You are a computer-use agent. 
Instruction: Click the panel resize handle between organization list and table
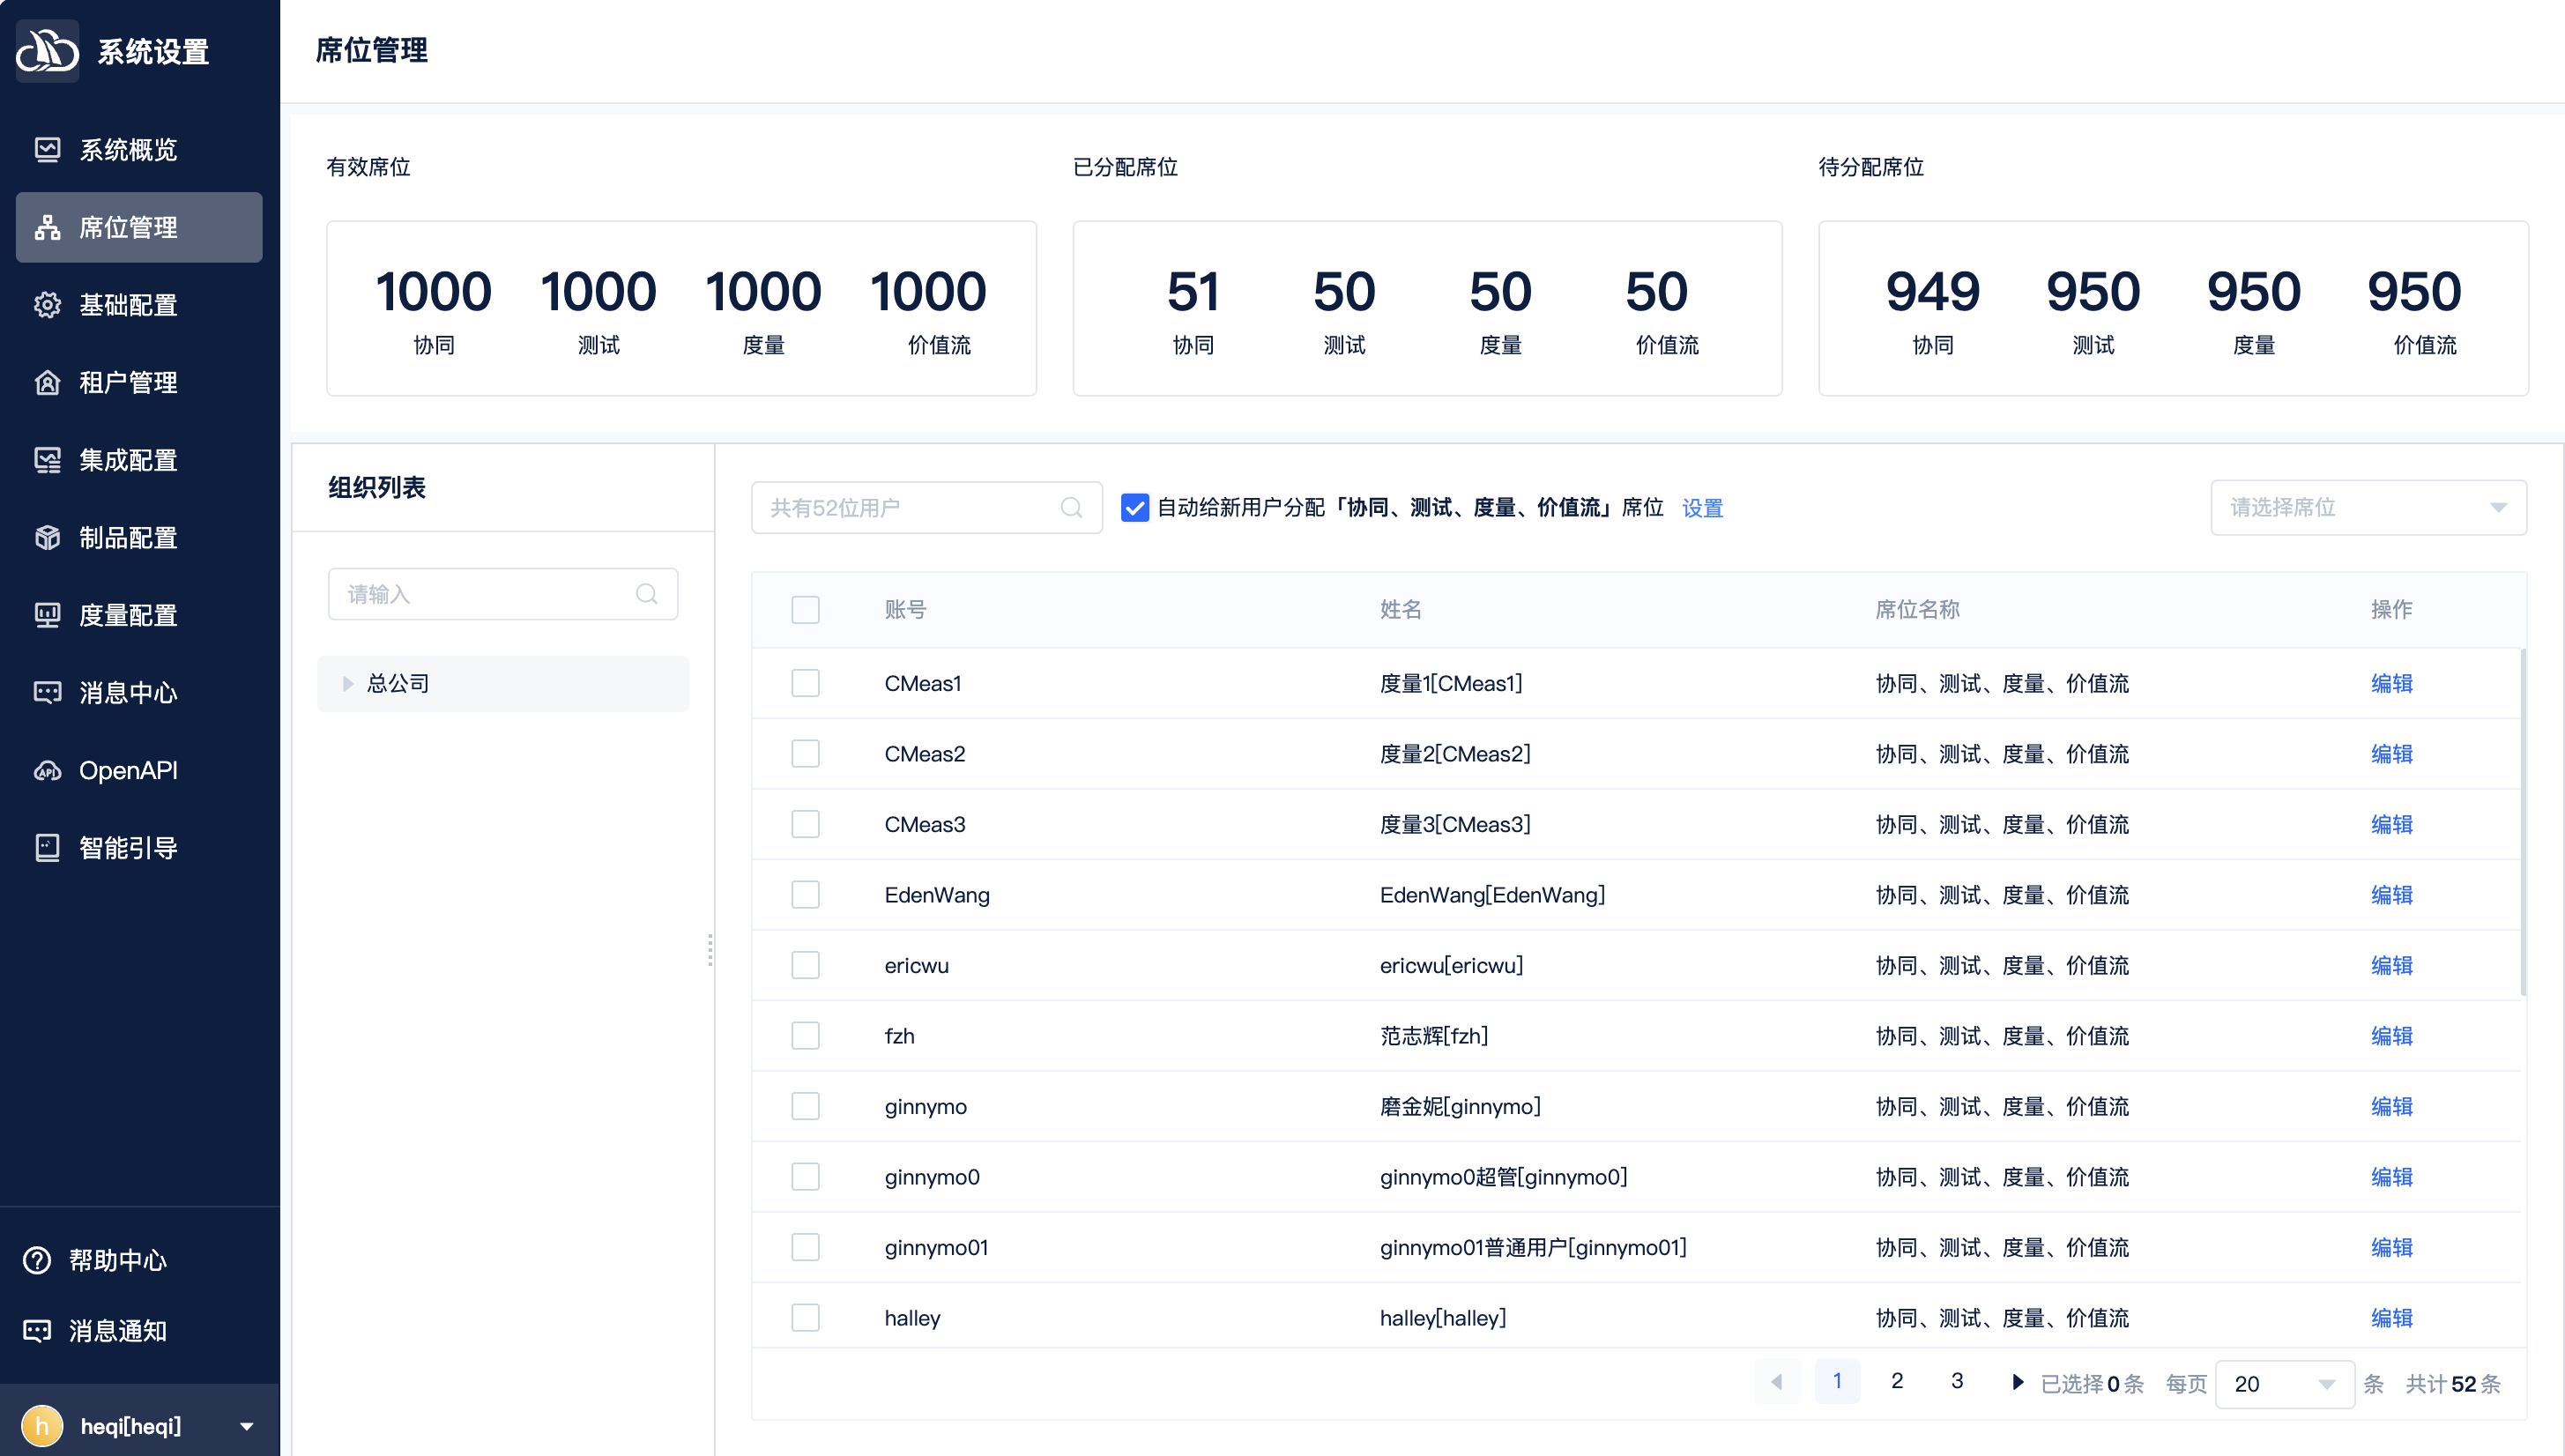tap(710, 950)
